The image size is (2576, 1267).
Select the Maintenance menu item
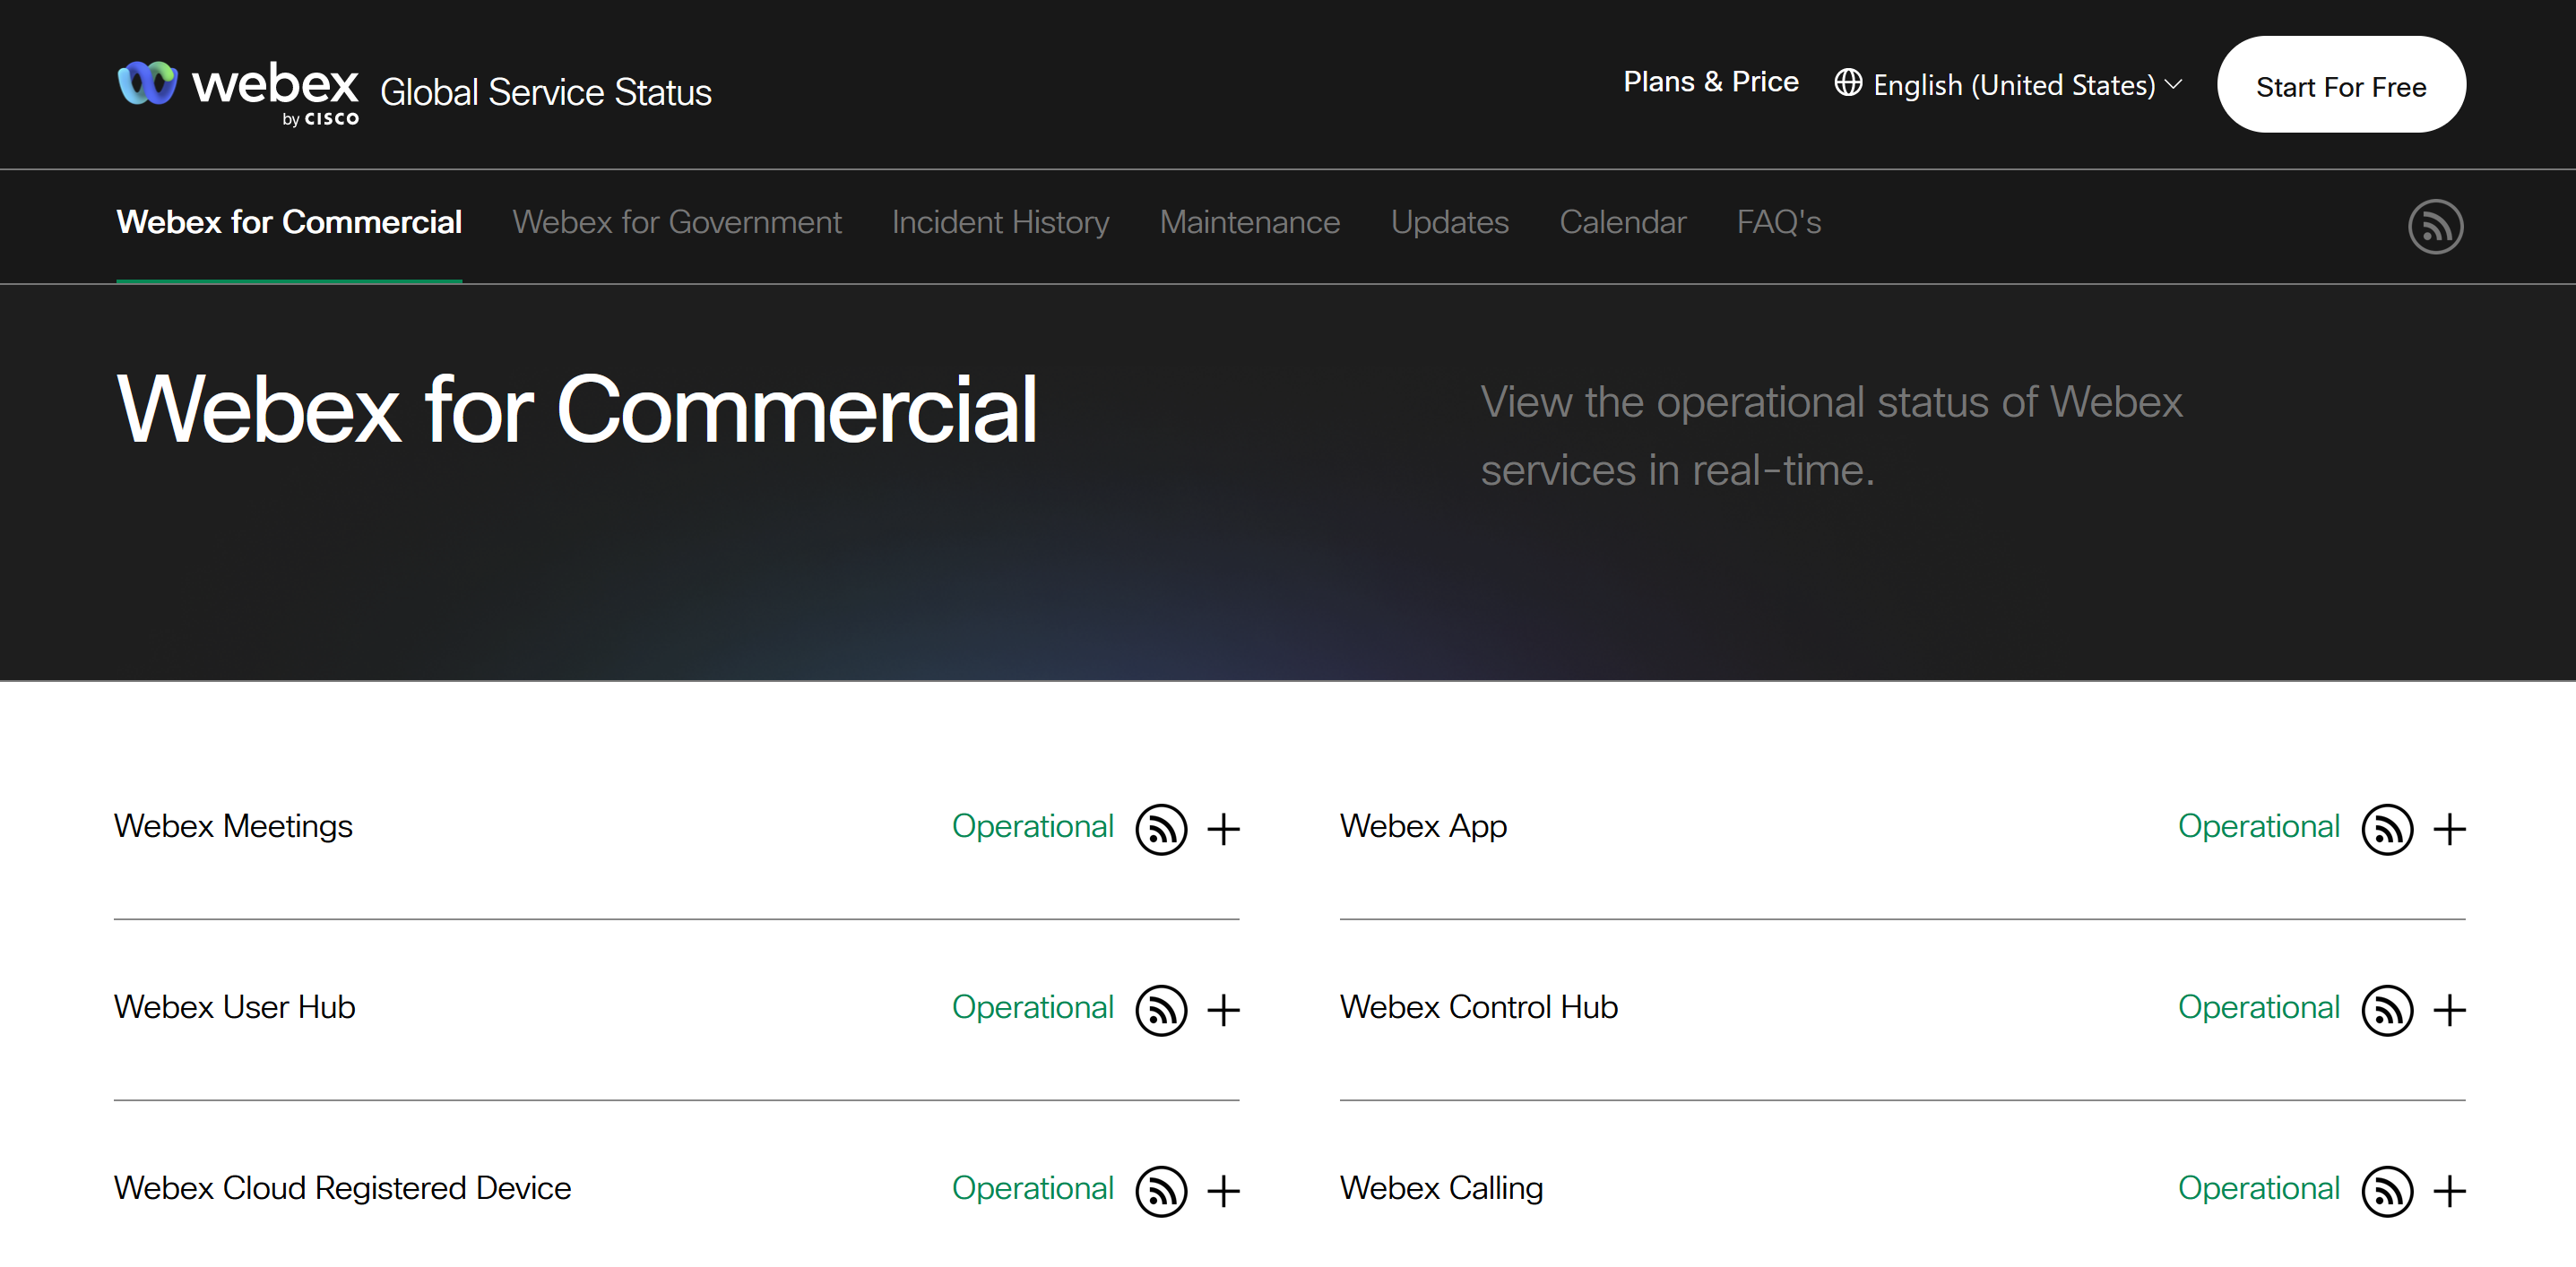(x=1249, y=222)
